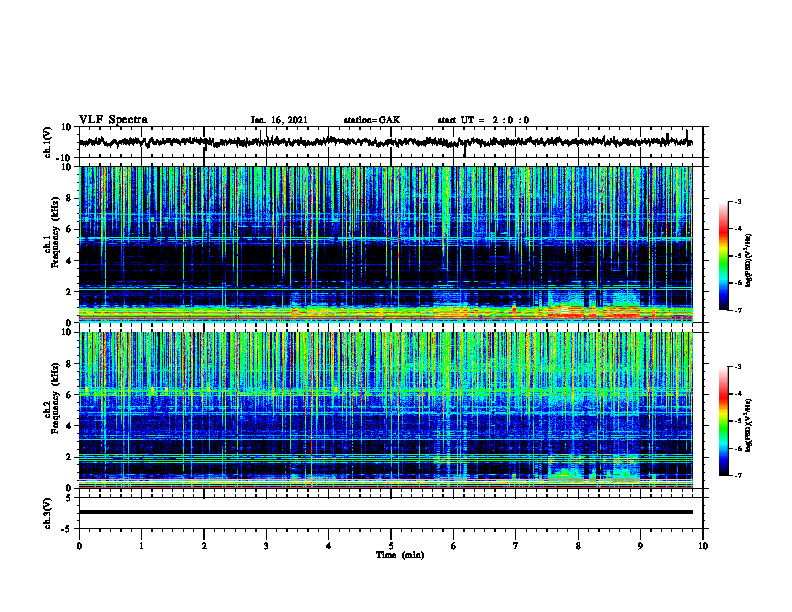Click inside the ch.2 spectrogram panel

point(385,410)
